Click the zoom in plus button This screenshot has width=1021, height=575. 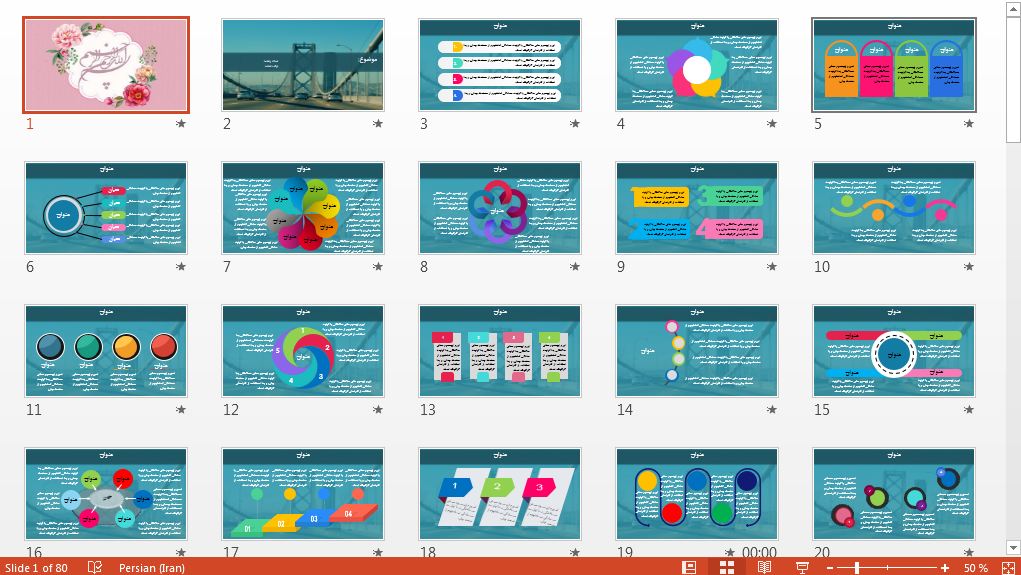(x=945, y=567)
